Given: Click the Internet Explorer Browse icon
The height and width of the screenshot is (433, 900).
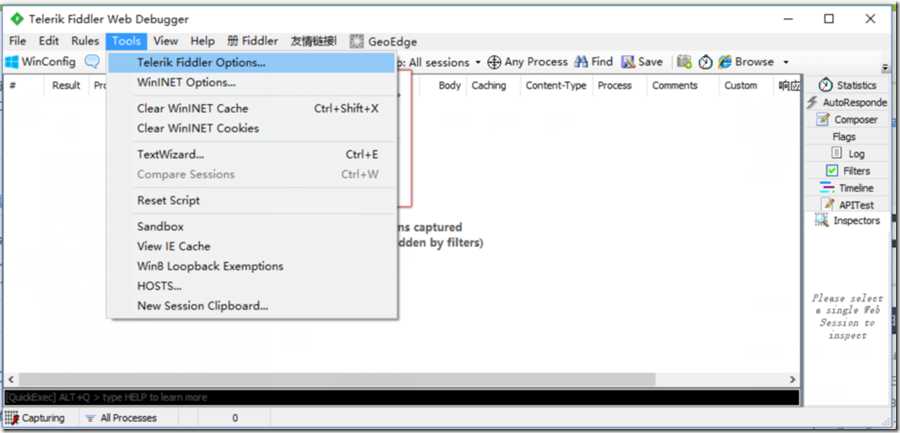Looking at the screenshot, I should click(725, 62).
